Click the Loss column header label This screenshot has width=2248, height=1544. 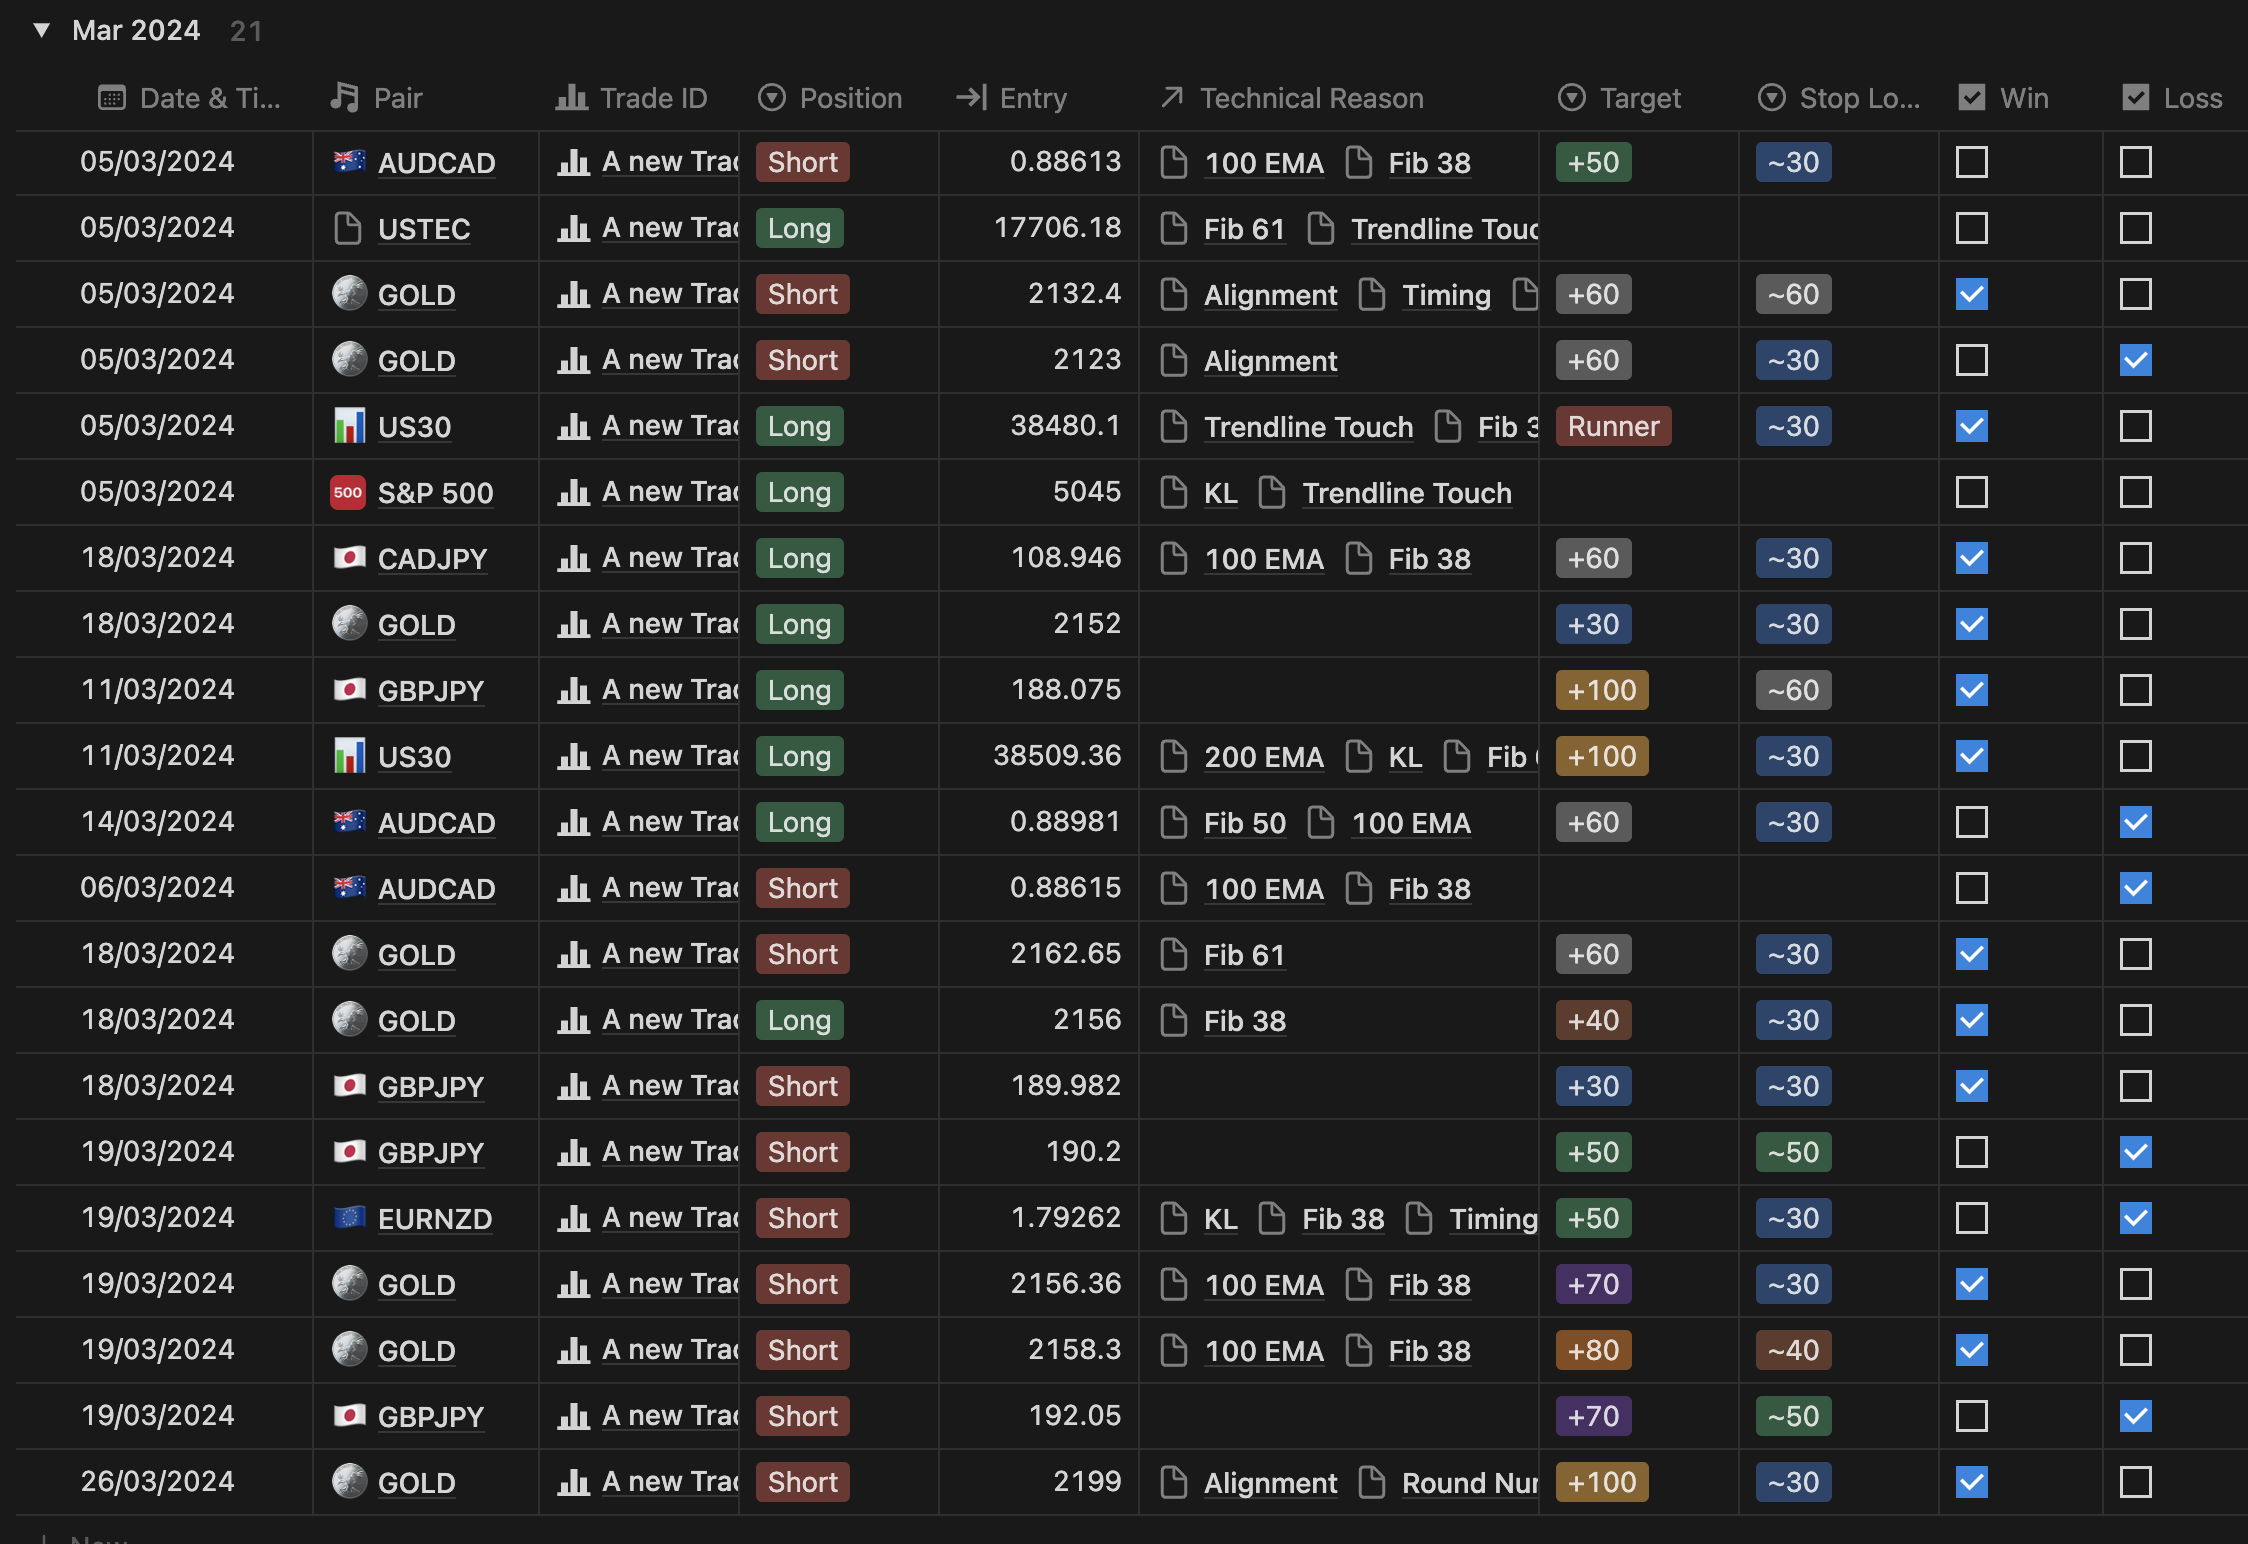tap(2192, 97)
